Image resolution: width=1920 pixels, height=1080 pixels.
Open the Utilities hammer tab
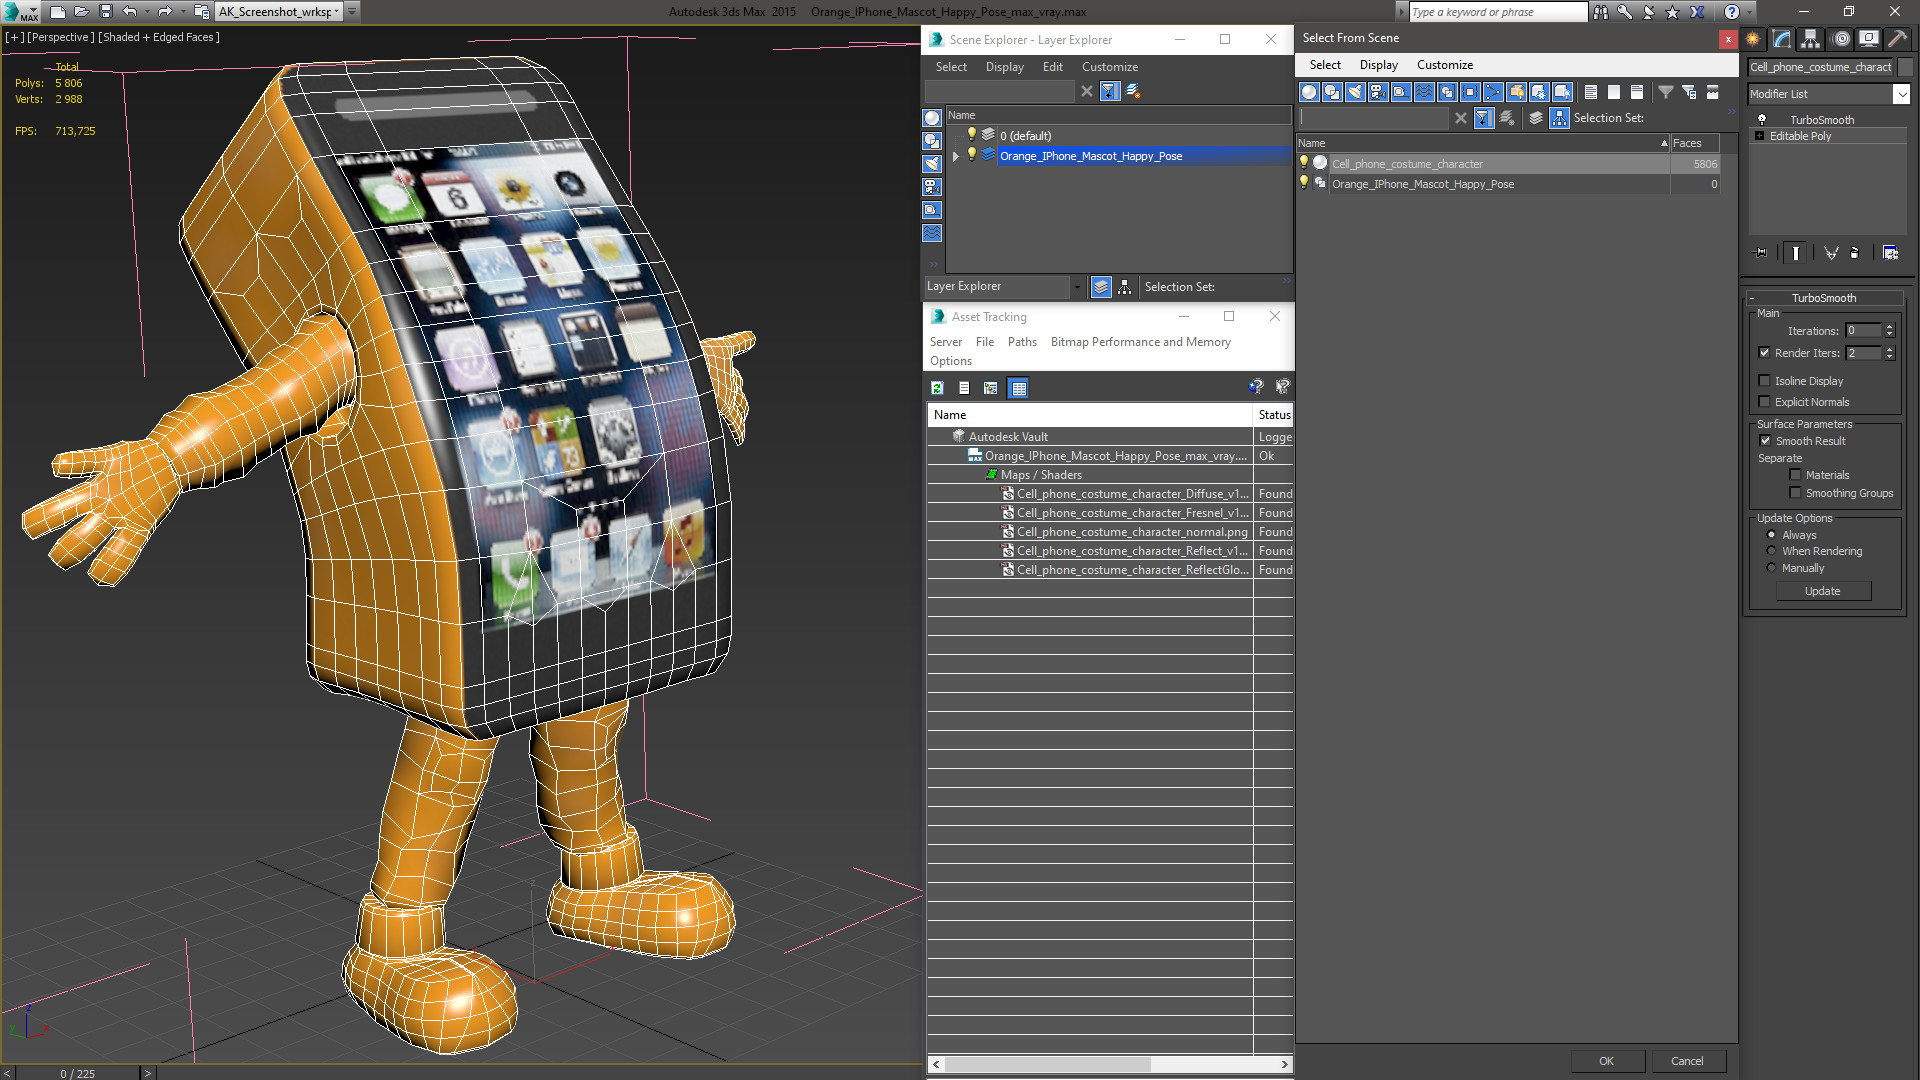click(x=1897, y=39)
